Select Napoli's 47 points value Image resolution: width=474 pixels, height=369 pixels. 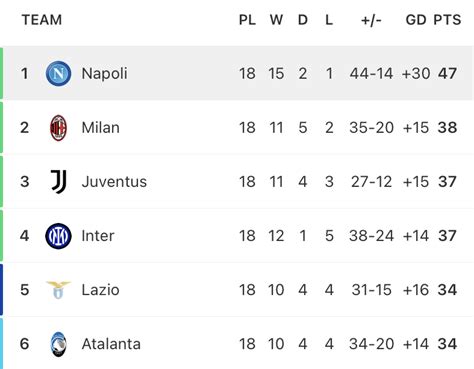tap(447, 73)
